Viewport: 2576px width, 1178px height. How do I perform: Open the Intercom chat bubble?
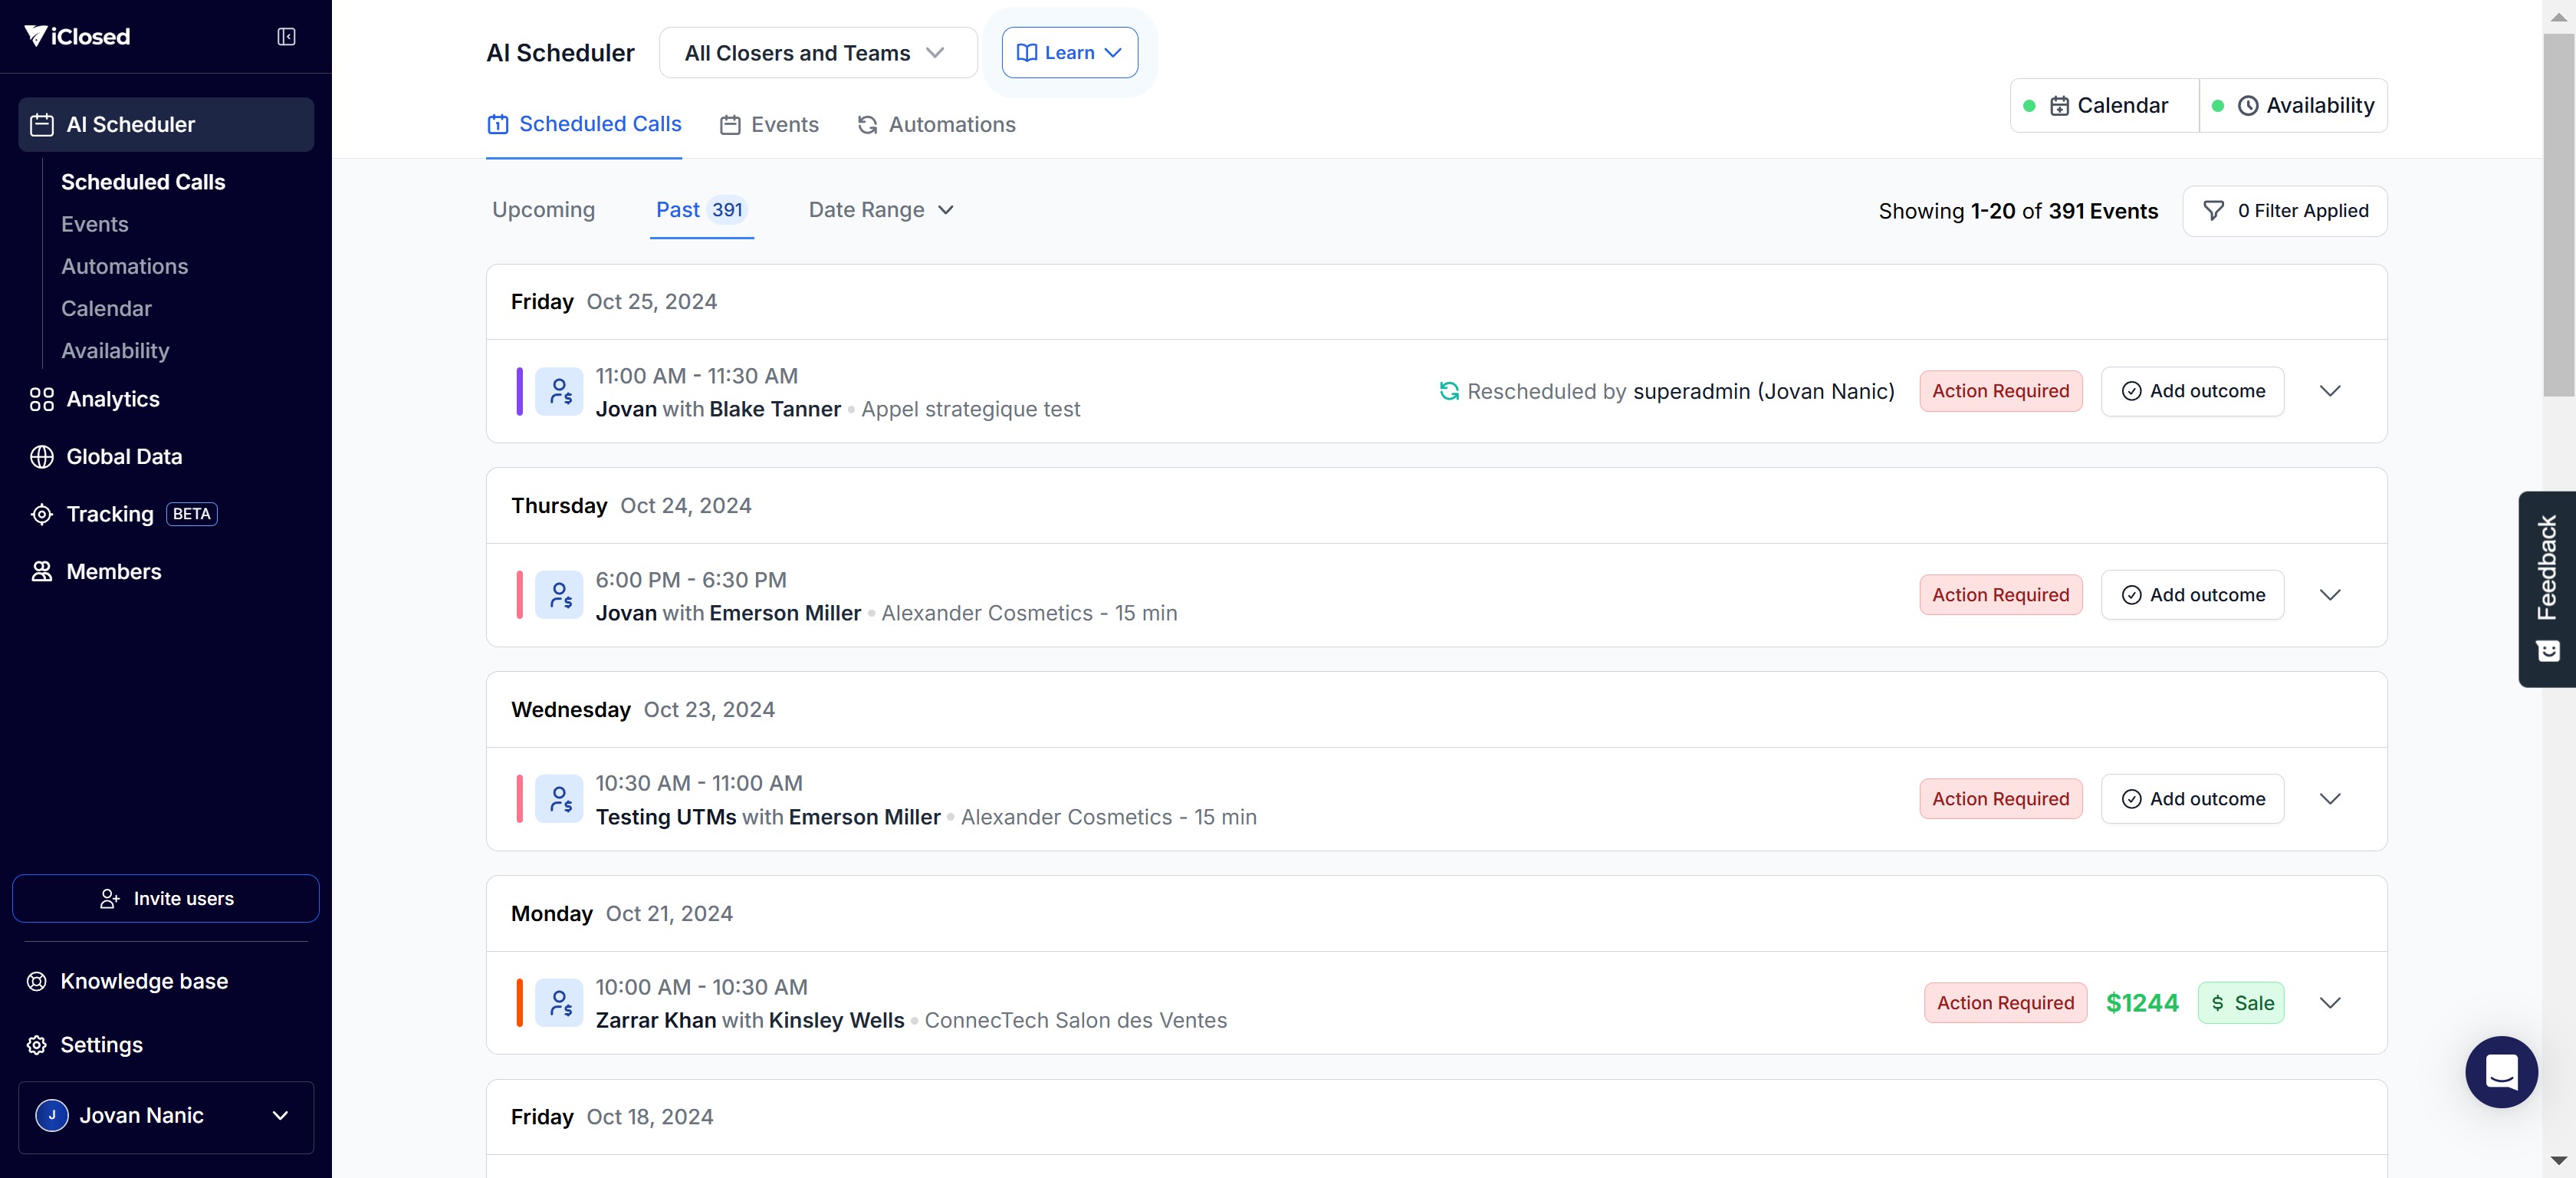click(x=2500, y=1071)
